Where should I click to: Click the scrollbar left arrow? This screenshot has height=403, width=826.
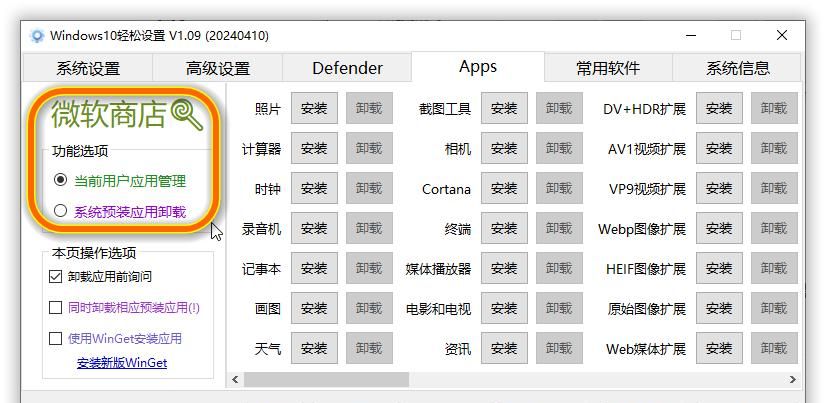pos(235,379)
